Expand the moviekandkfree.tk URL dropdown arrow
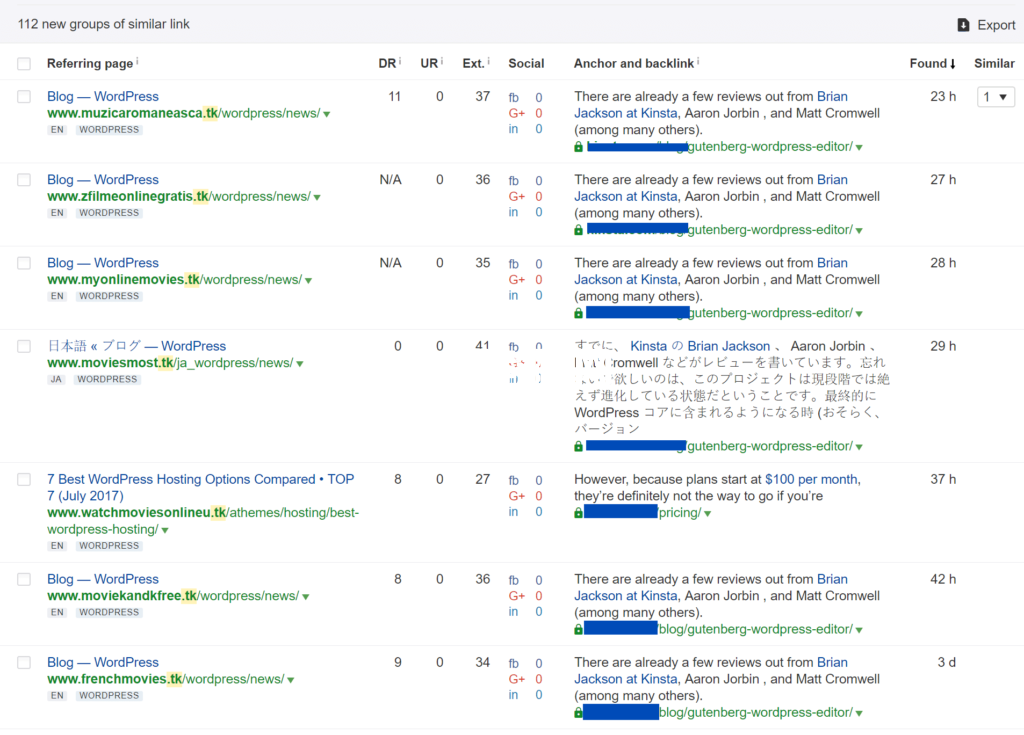Image resolution: width=1024 pixels, height=735 pixels. [x=306, y=596]
